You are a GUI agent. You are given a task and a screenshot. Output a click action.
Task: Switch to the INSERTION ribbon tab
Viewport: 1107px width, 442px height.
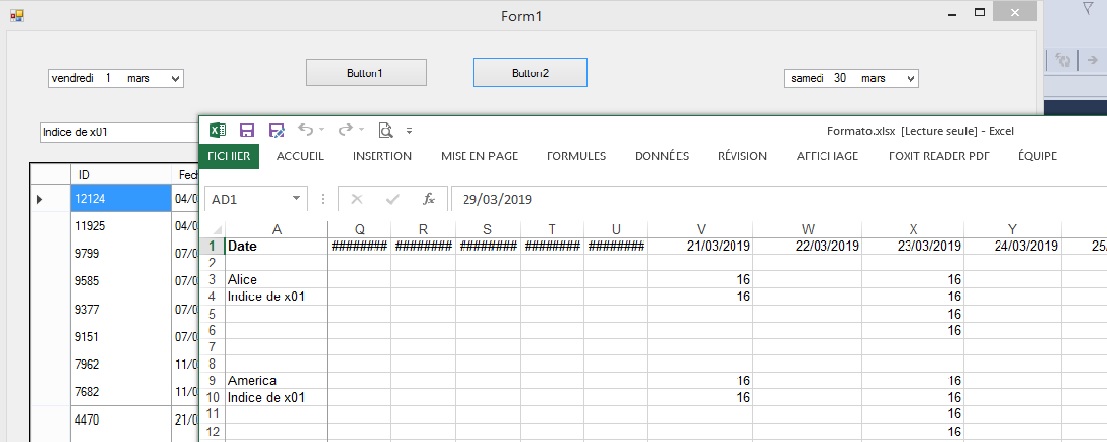pos(382,156)
